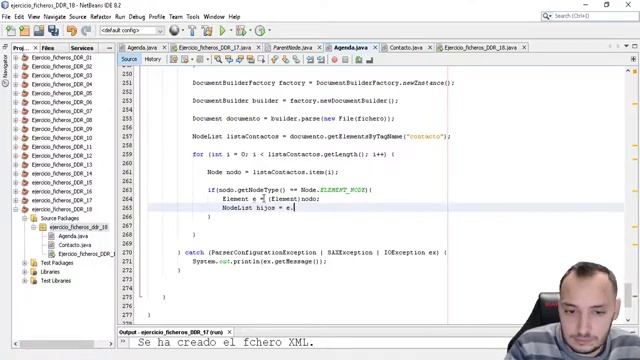The width and height of the screenshot is (640, 360).
Task: Click the Find Next Occurrence icon
Action: 240,60
